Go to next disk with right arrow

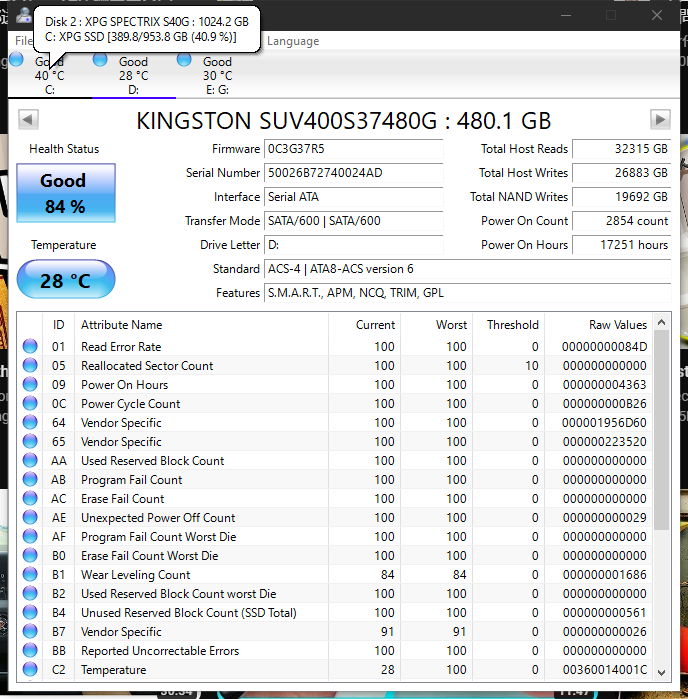coord(660,119)
